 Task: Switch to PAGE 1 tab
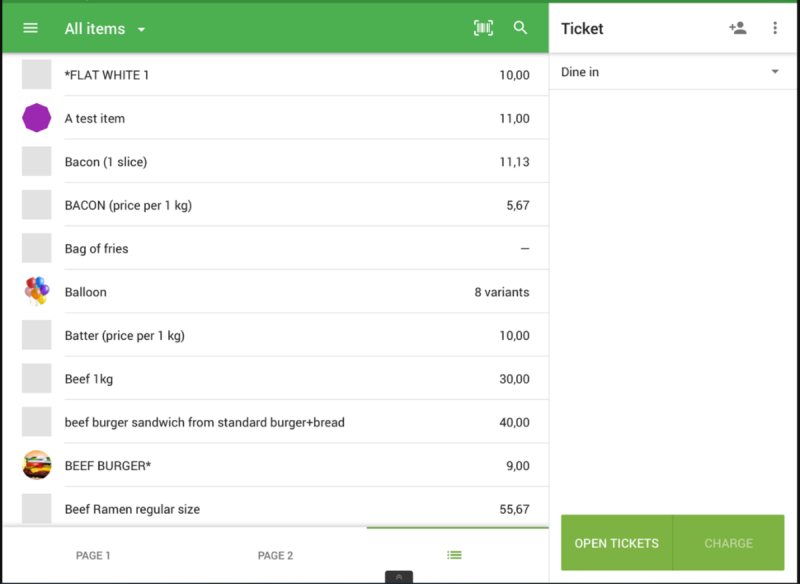coord(93,555)
